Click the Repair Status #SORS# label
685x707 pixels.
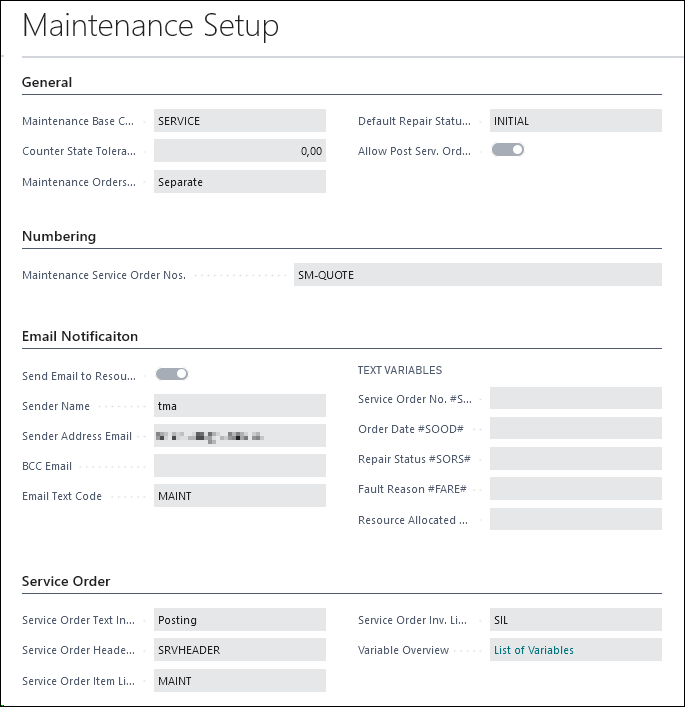tap(414, 459)
